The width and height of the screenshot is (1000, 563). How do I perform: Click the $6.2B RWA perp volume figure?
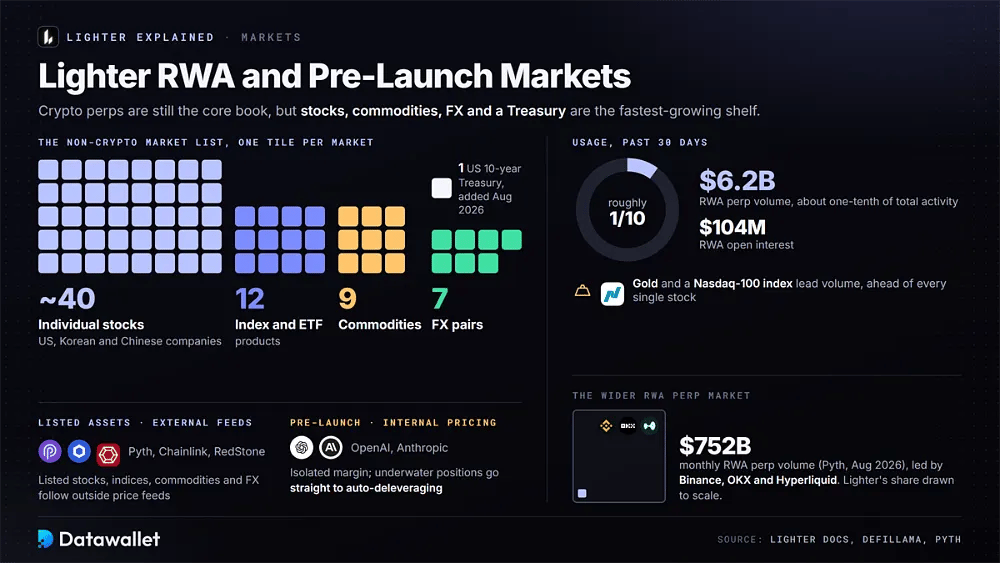pyautogui.click(x=737, y=180)
